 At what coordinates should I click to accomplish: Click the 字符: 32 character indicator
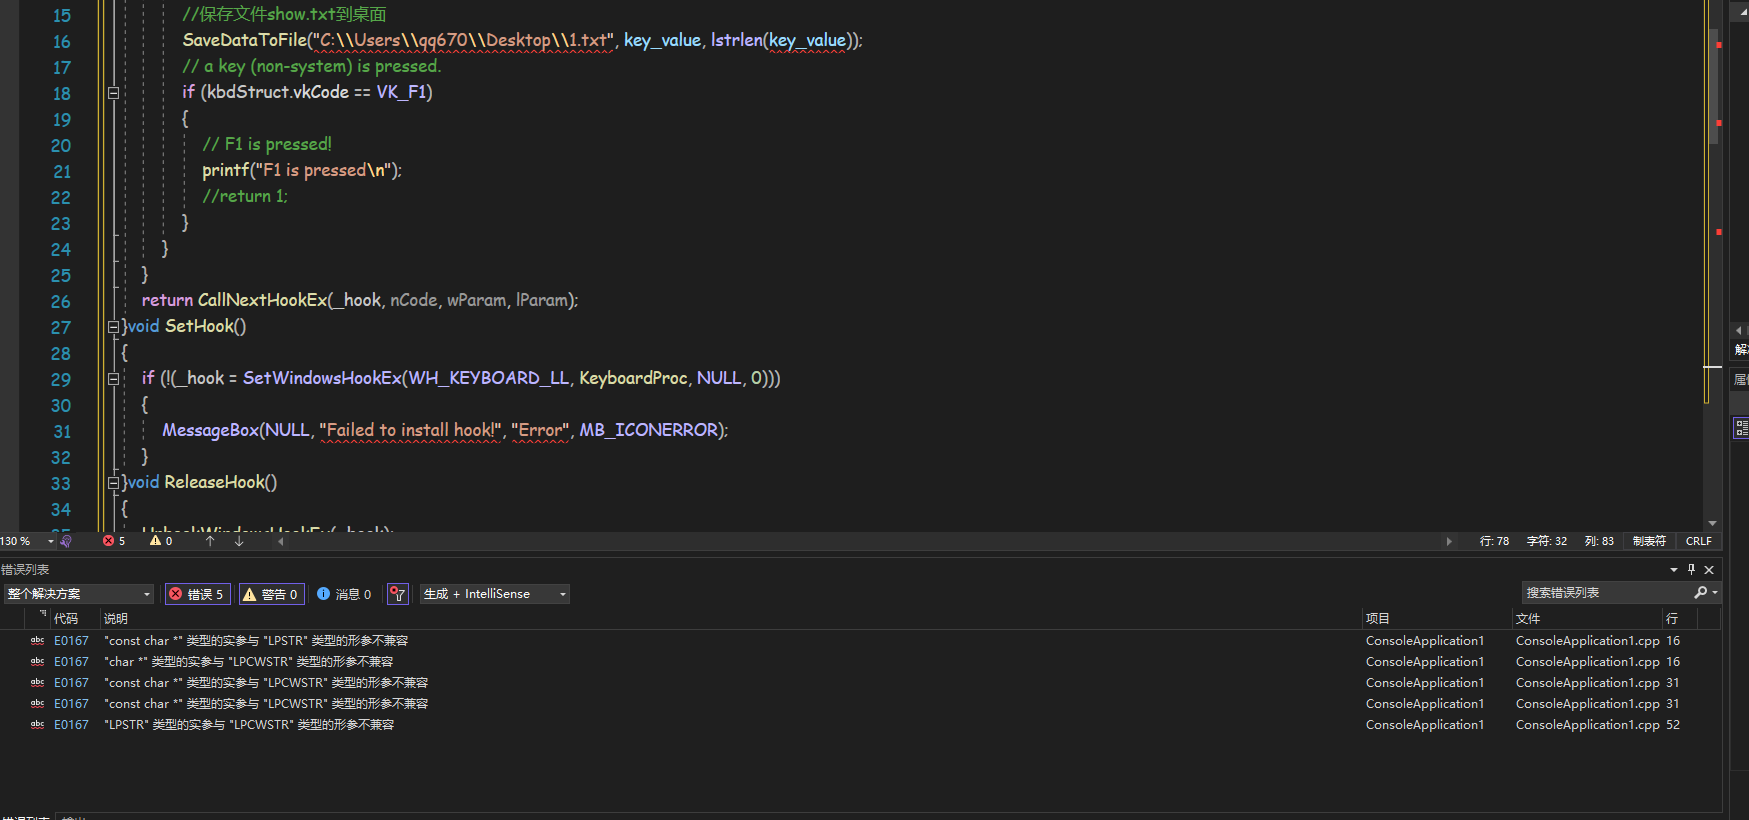click(x=1547, y=541)
